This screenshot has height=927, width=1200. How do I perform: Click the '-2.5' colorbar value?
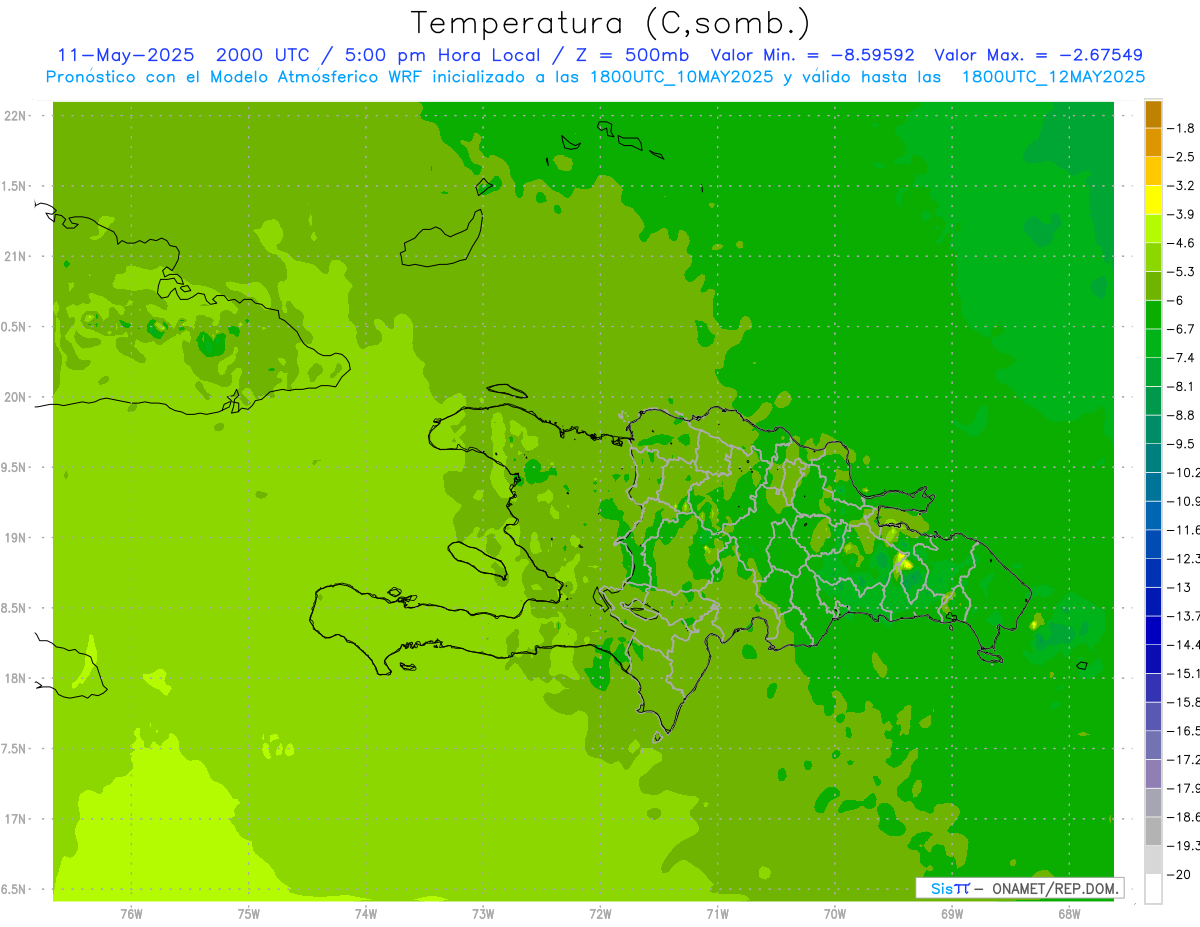1182,157
